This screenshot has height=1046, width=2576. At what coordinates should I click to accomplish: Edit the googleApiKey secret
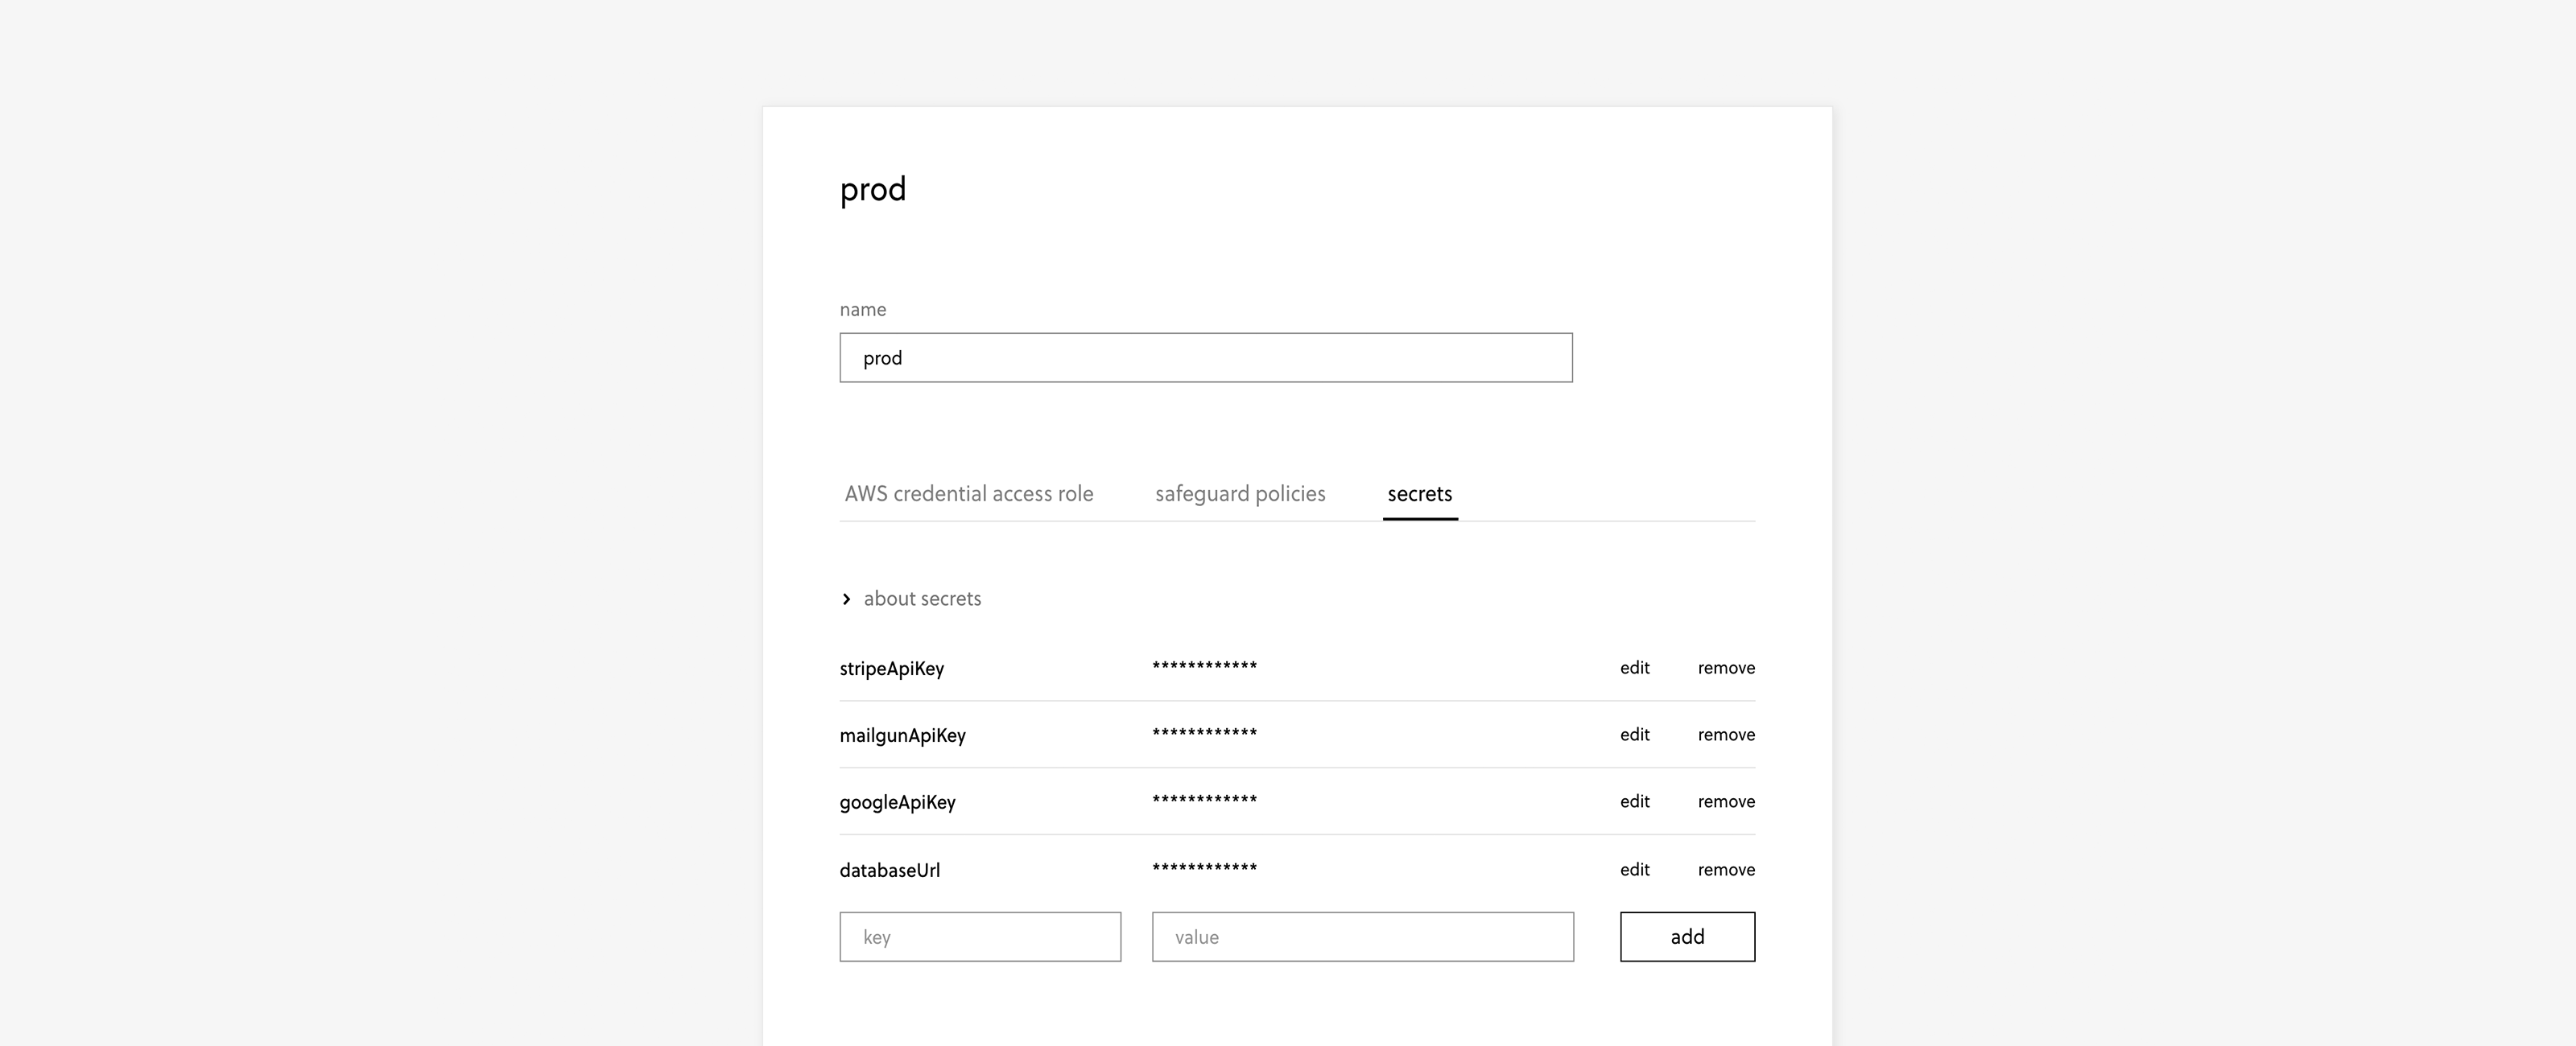1634,802
